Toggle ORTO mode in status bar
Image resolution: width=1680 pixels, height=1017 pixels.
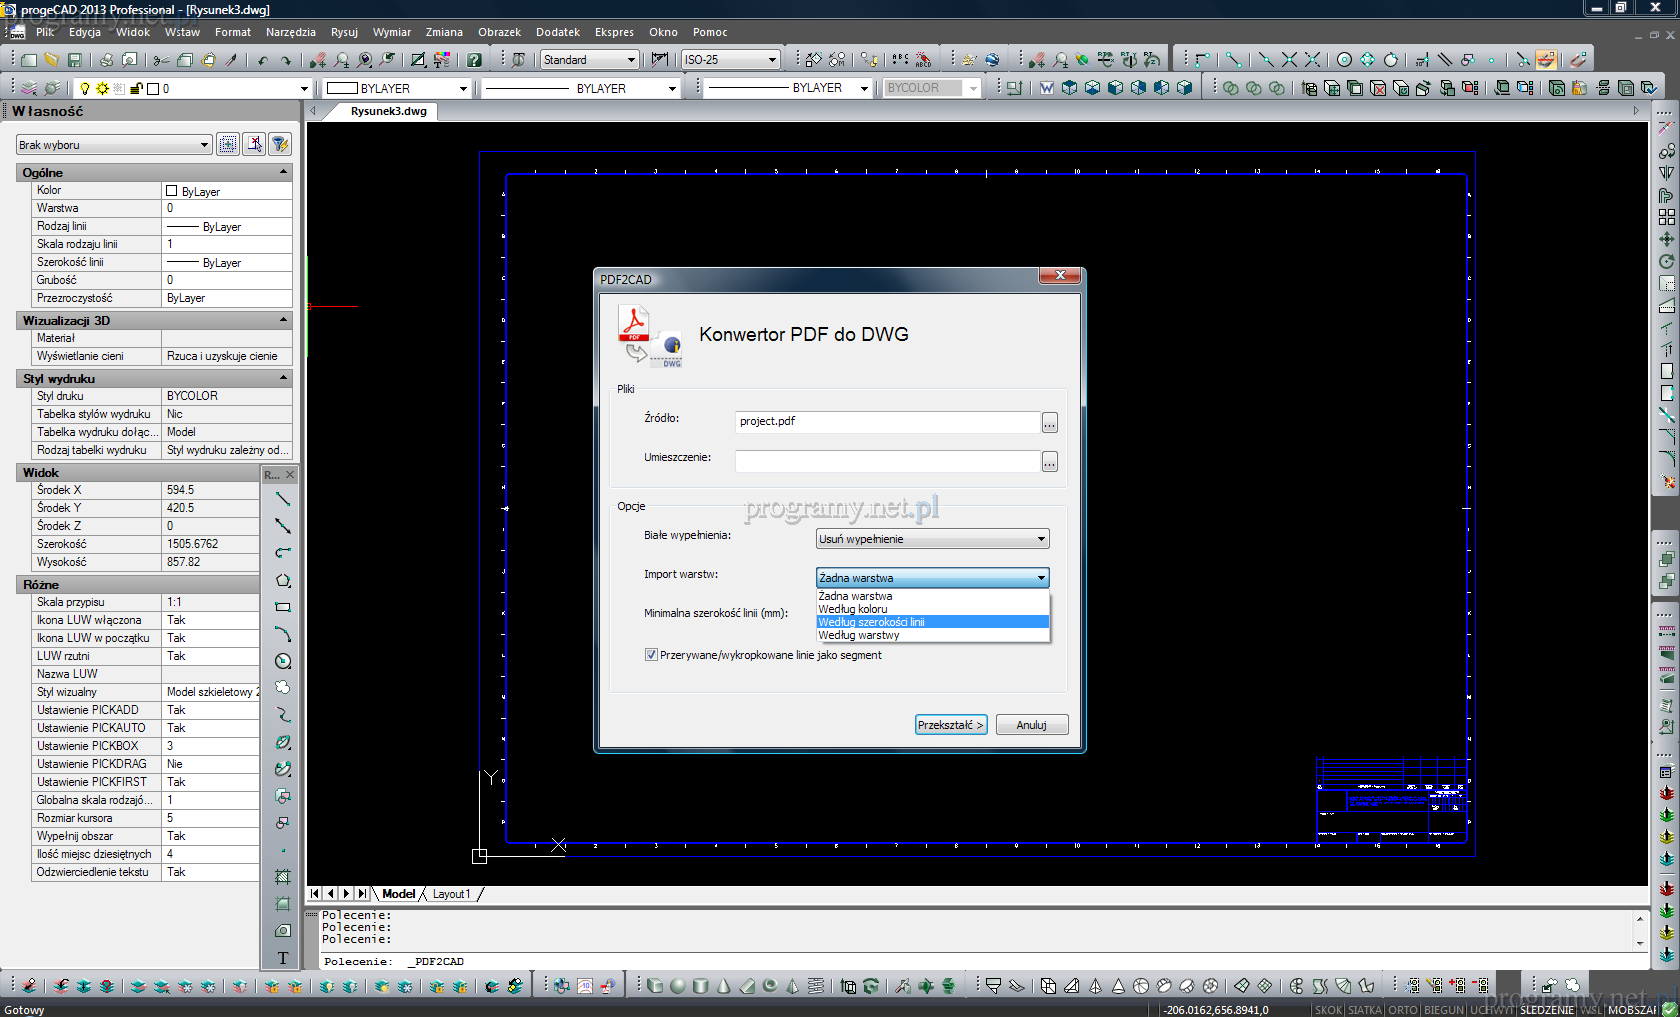[1403, 1010]
